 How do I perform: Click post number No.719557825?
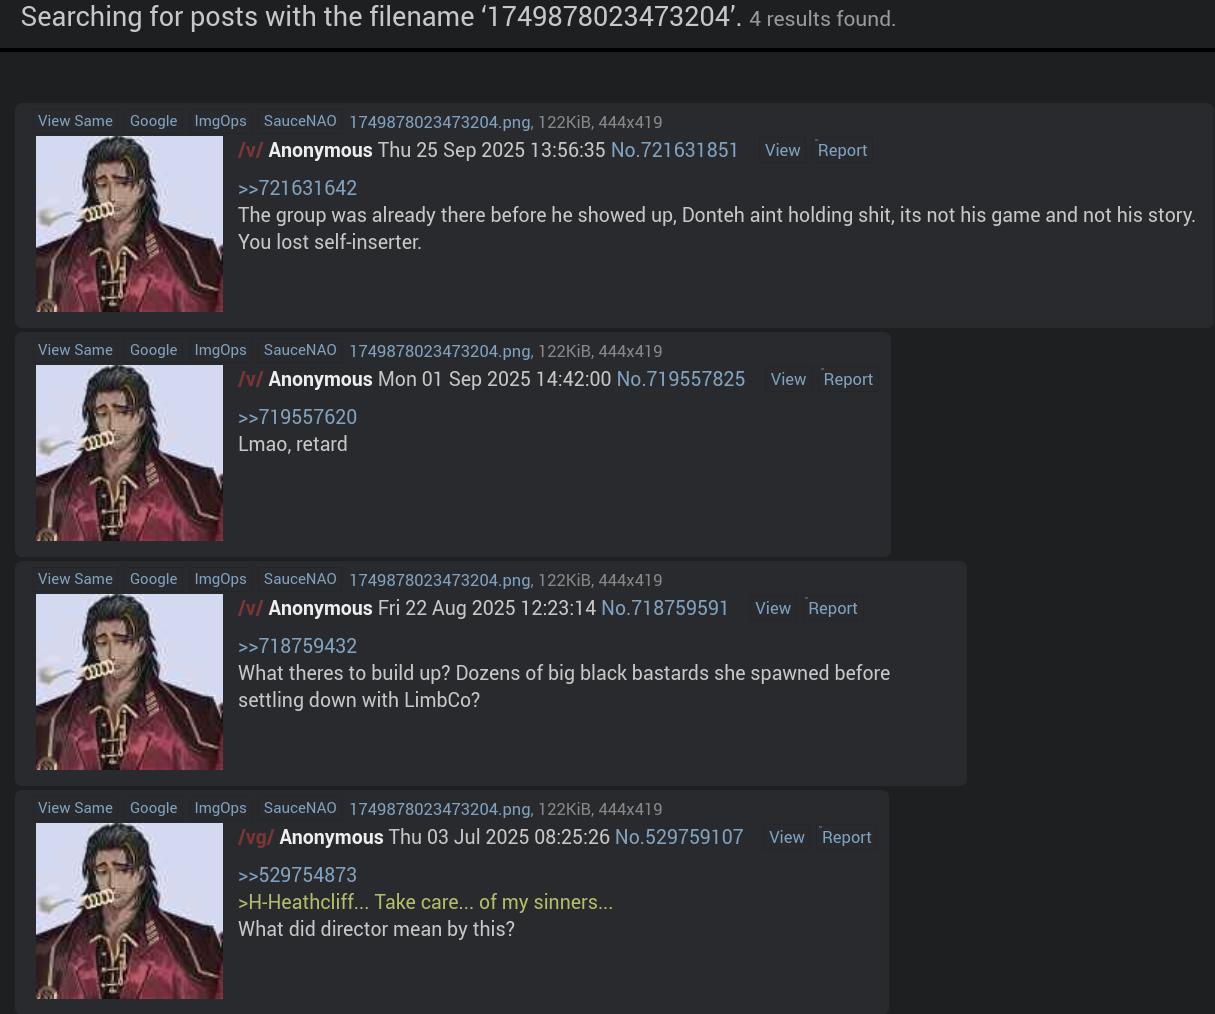point(681,379)
